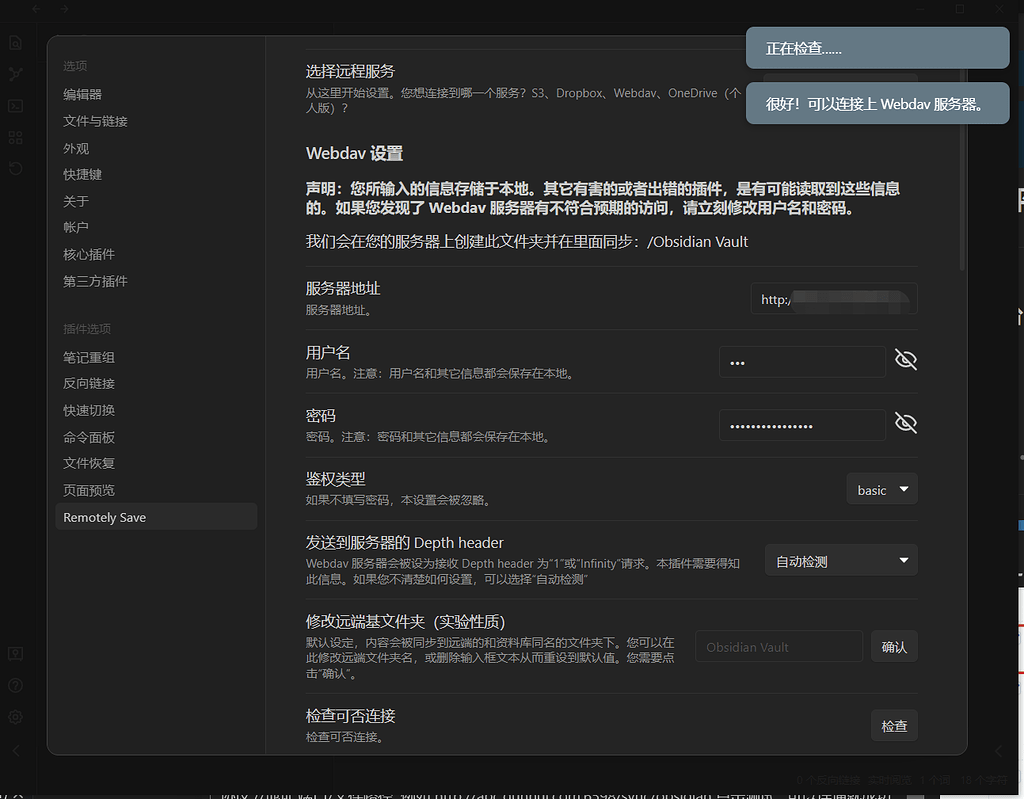Click inside the Obsidian Vault folder field
Image resolution: width=1024 pixels, height=799 pixels.
[x=778, y=646]
